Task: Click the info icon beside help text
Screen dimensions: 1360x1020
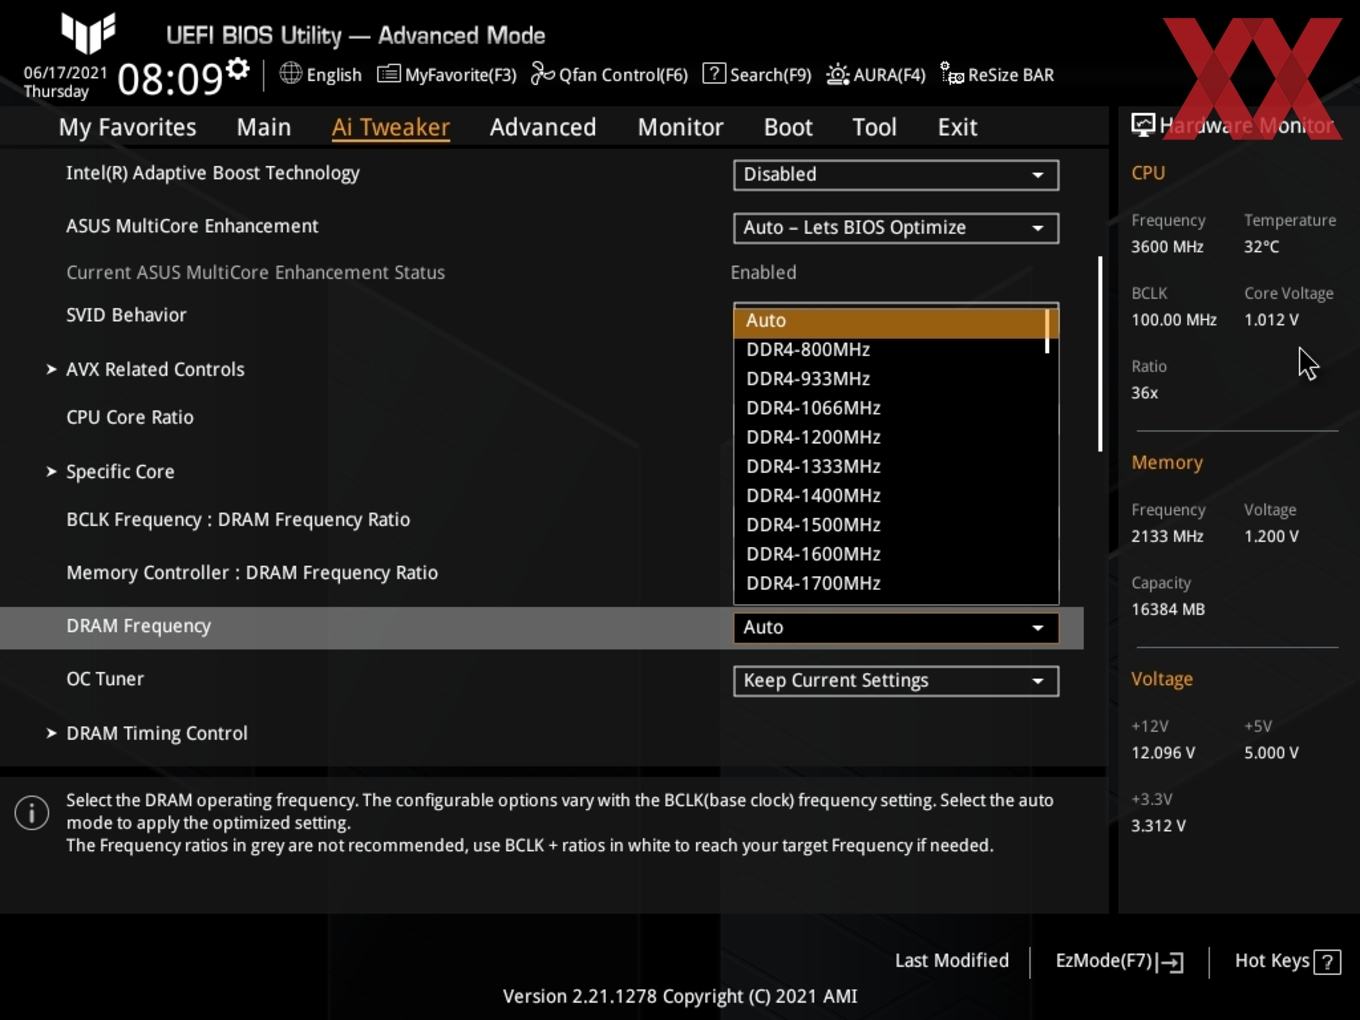Action: coord(32,813)
